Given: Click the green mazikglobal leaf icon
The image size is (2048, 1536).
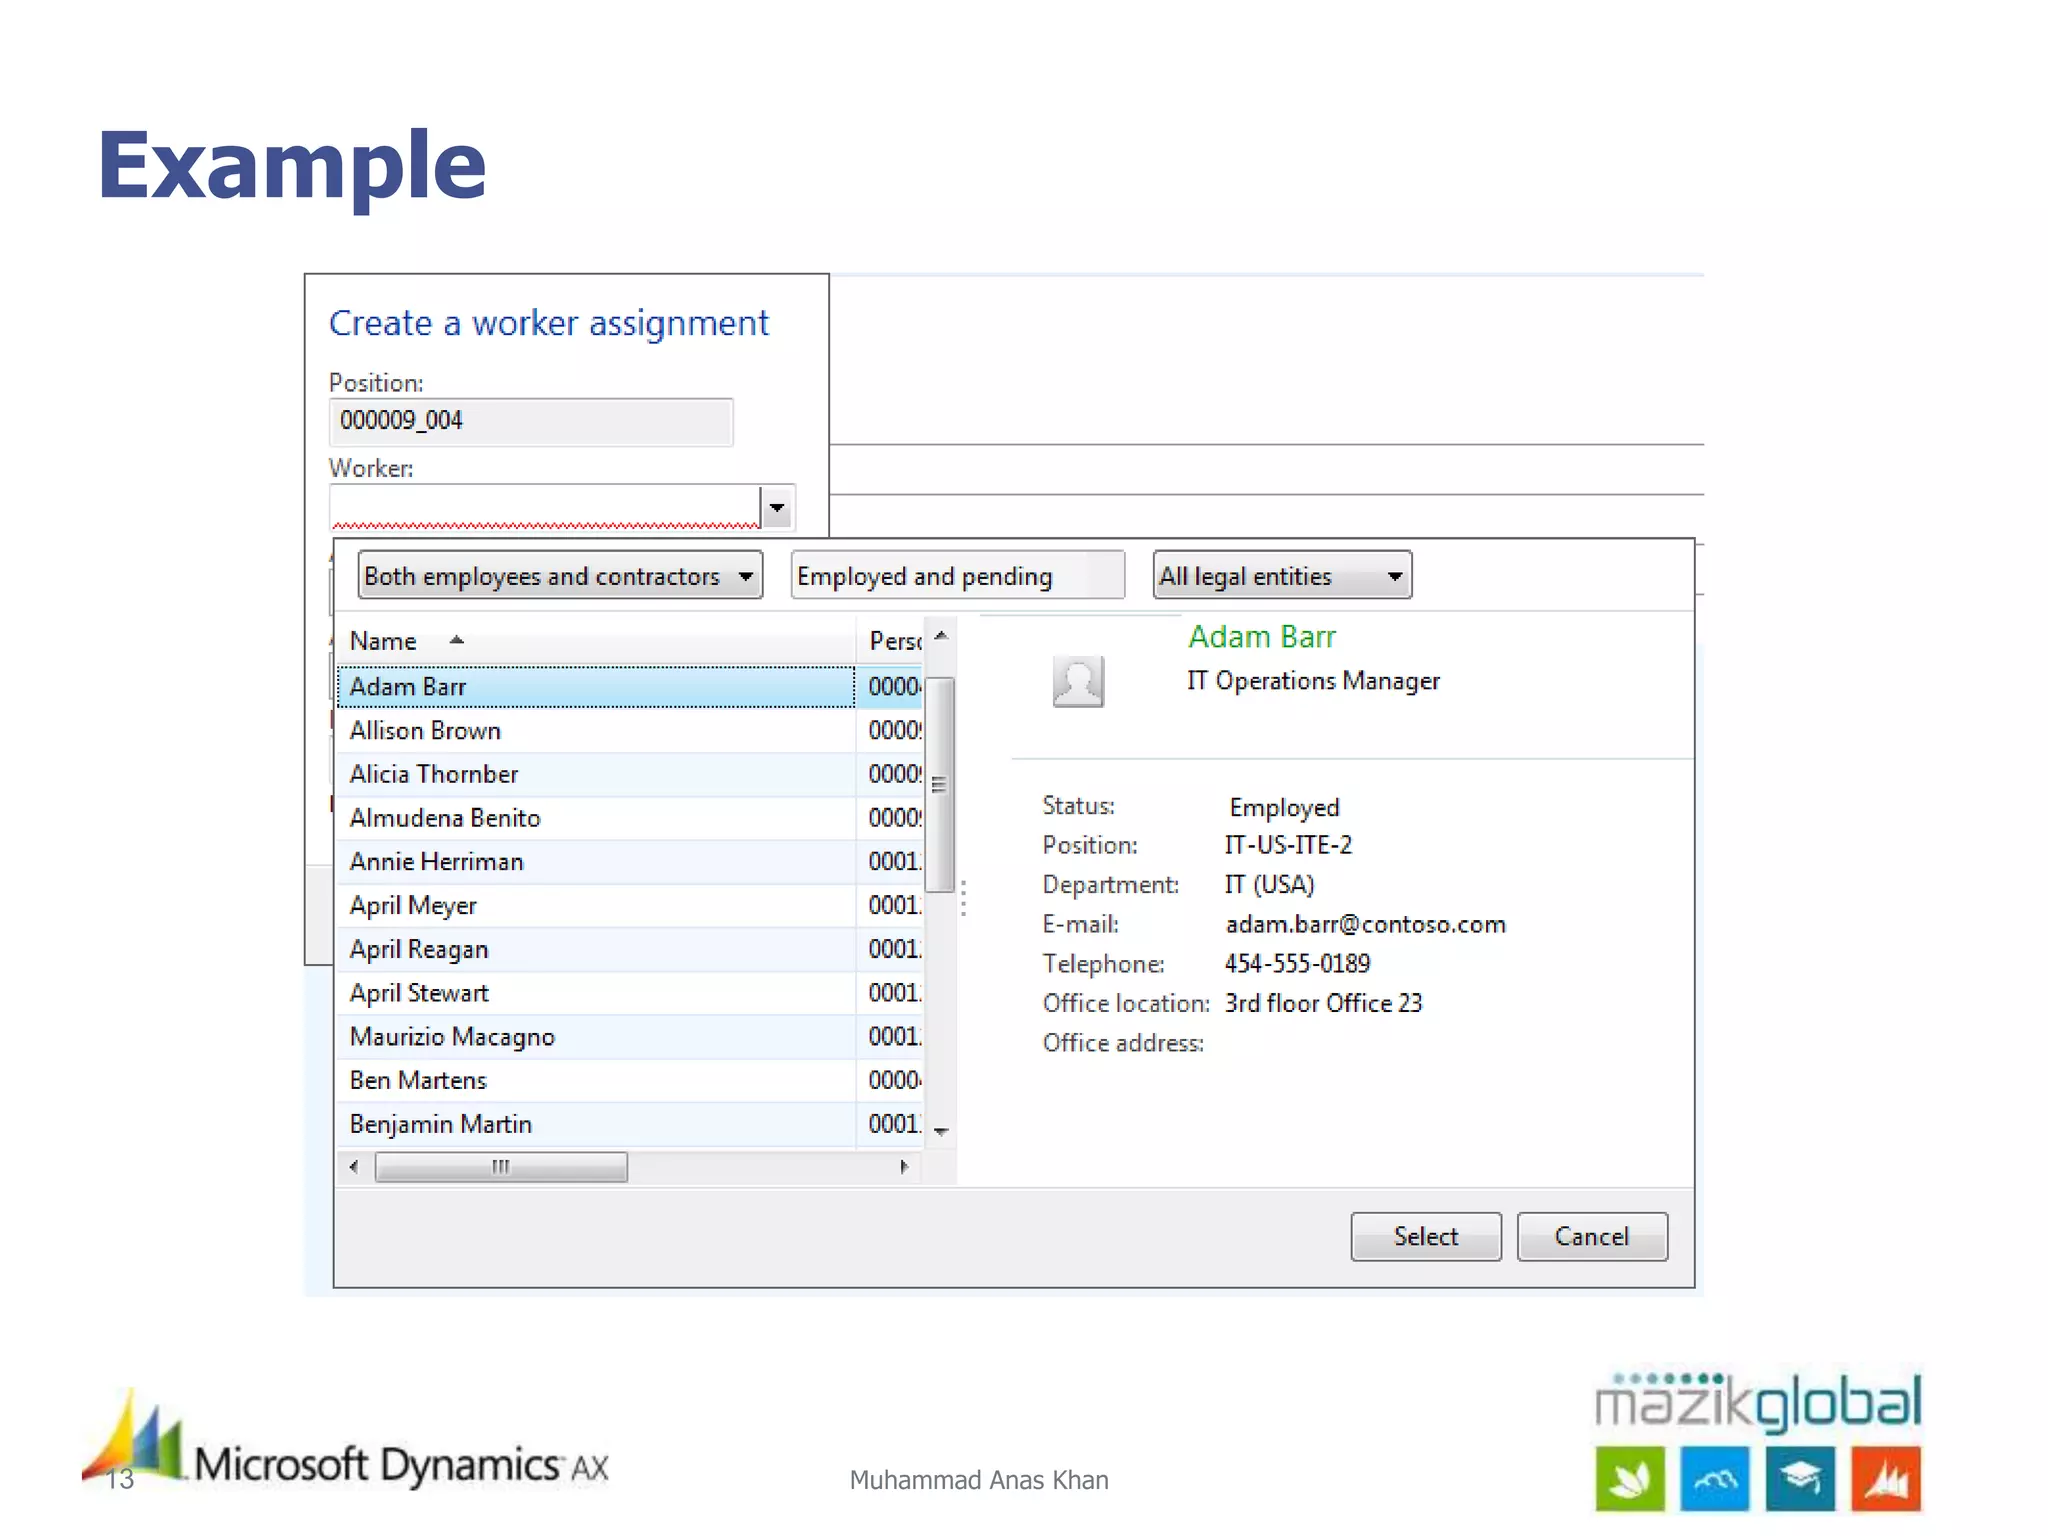Looking at the screenshot, I should click(1630, 1478).
